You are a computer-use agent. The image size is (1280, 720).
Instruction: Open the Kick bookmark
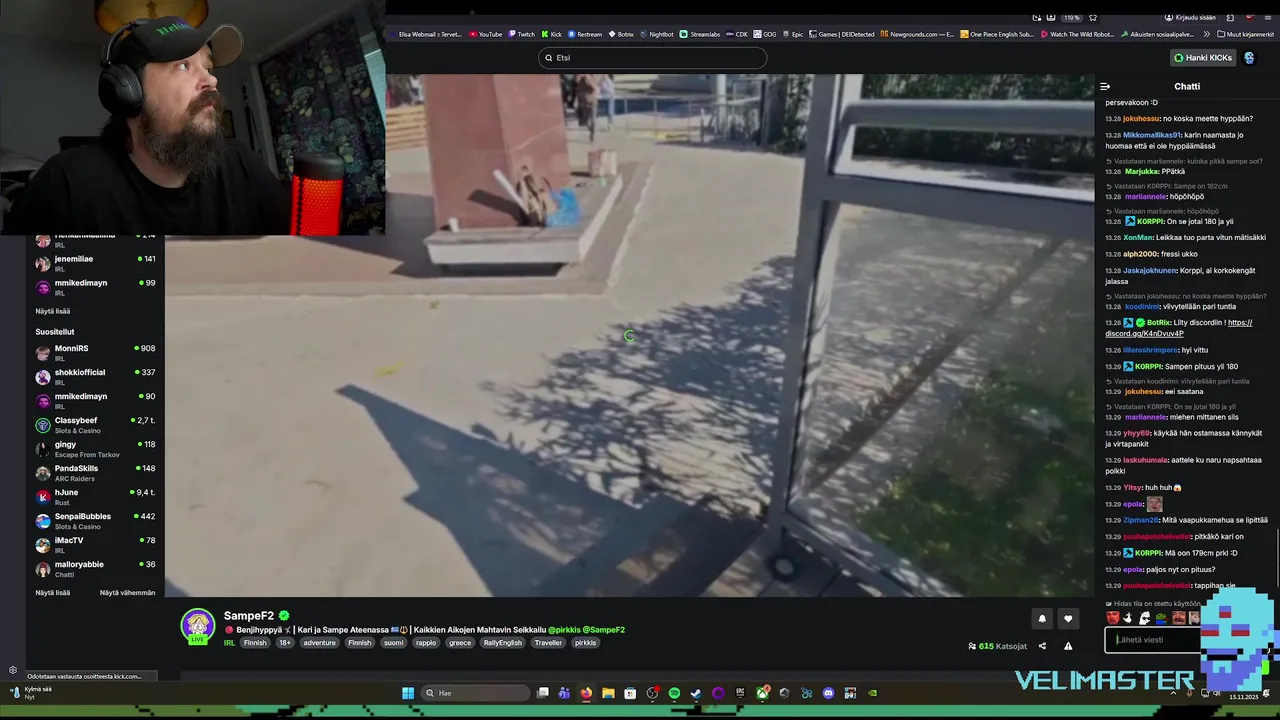coord(552,34)
